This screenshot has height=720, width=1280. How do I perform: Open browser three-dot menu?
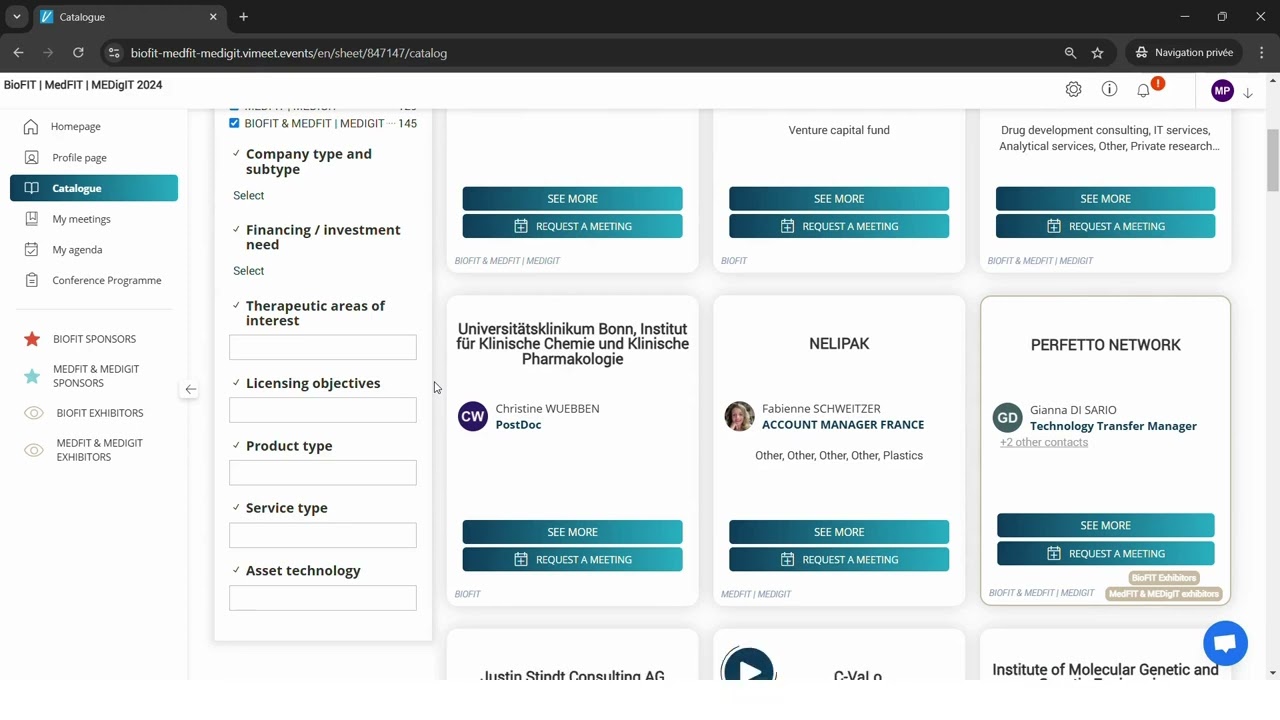point(1262,53)
